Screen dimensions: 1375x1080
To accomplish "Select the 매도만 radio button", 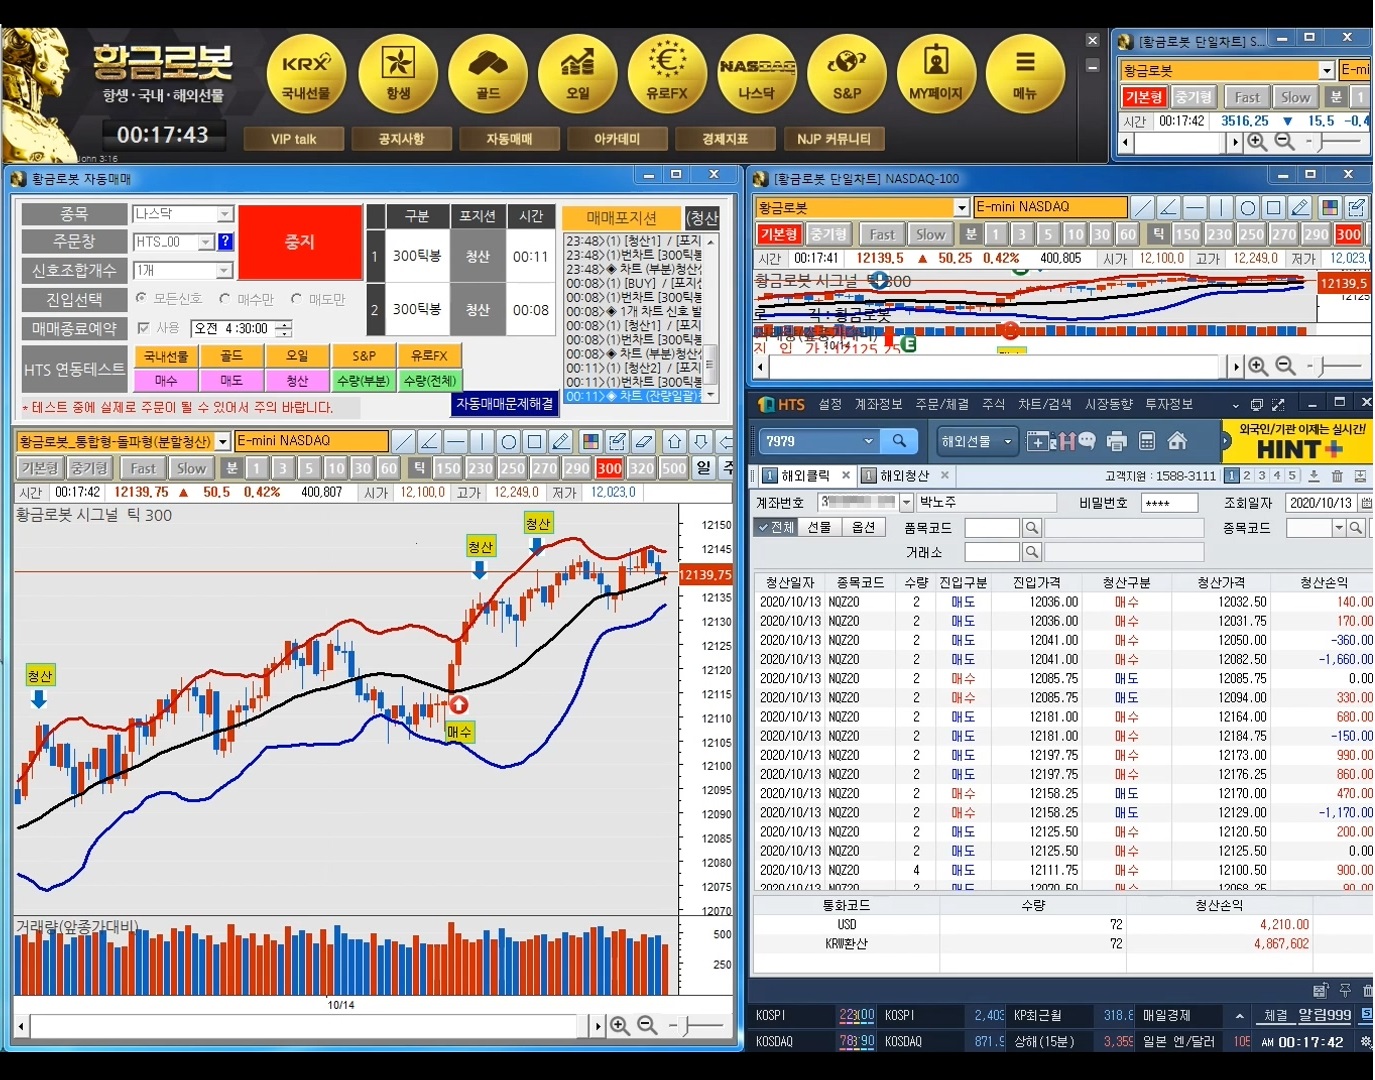I will tap(296, 298).
